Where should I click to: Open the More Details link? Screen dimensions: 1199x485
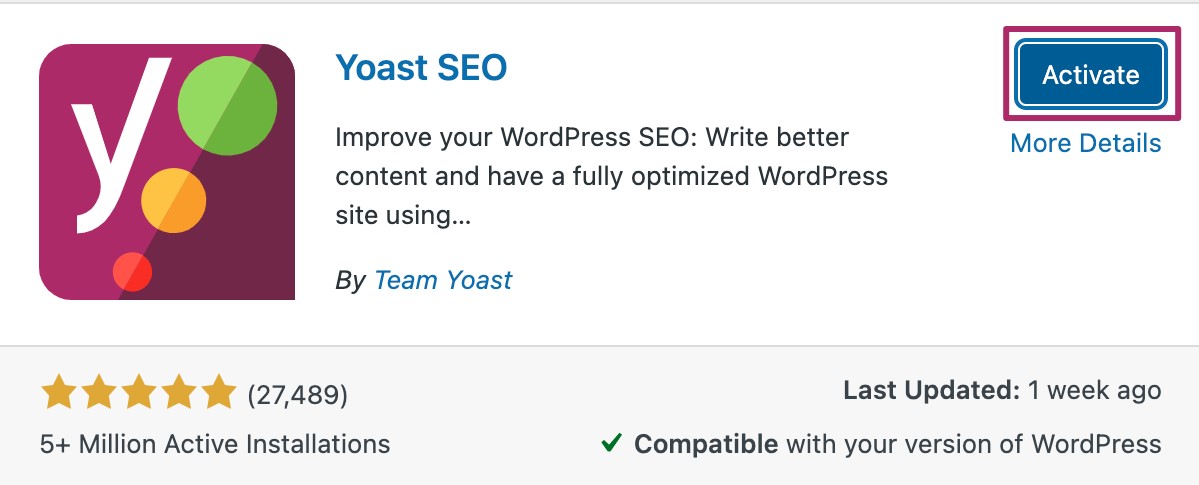point(1085,143)
